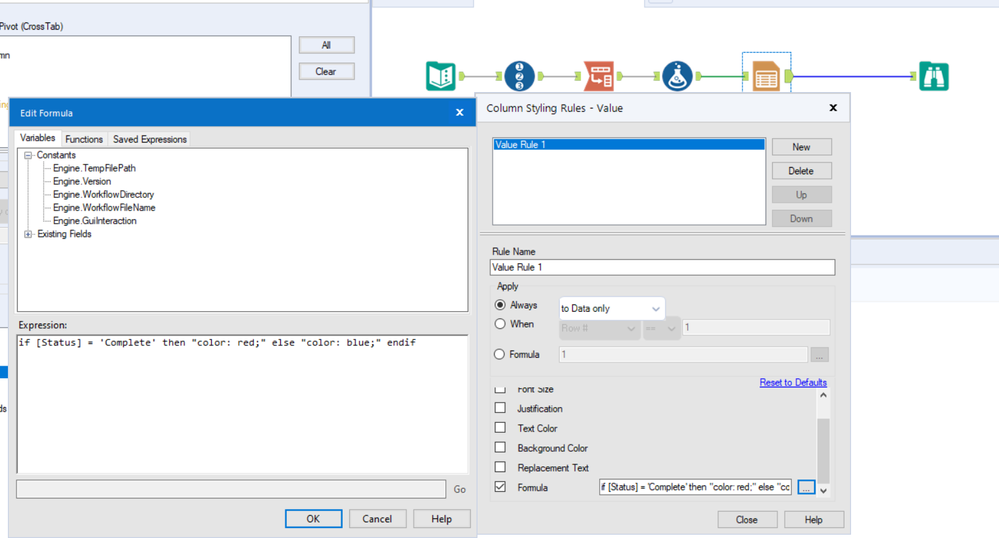The height and width of the screenshot is (538, 999).
Task: Open the == operator dropdown
Action: (661, 328)
